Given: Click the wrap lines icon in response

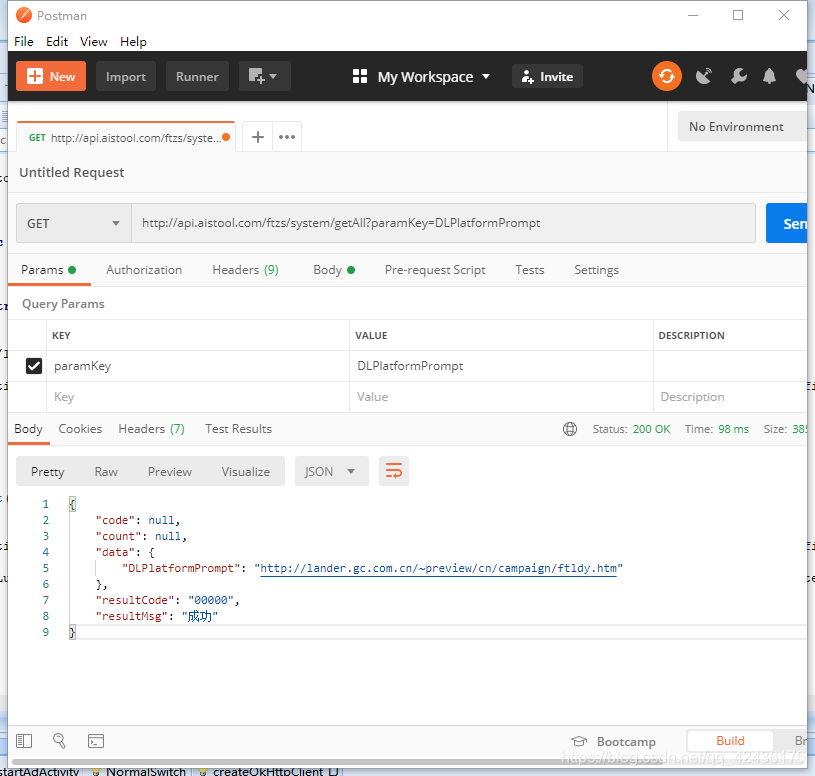Looking at the screenshot, I should [x=394, y=471].
